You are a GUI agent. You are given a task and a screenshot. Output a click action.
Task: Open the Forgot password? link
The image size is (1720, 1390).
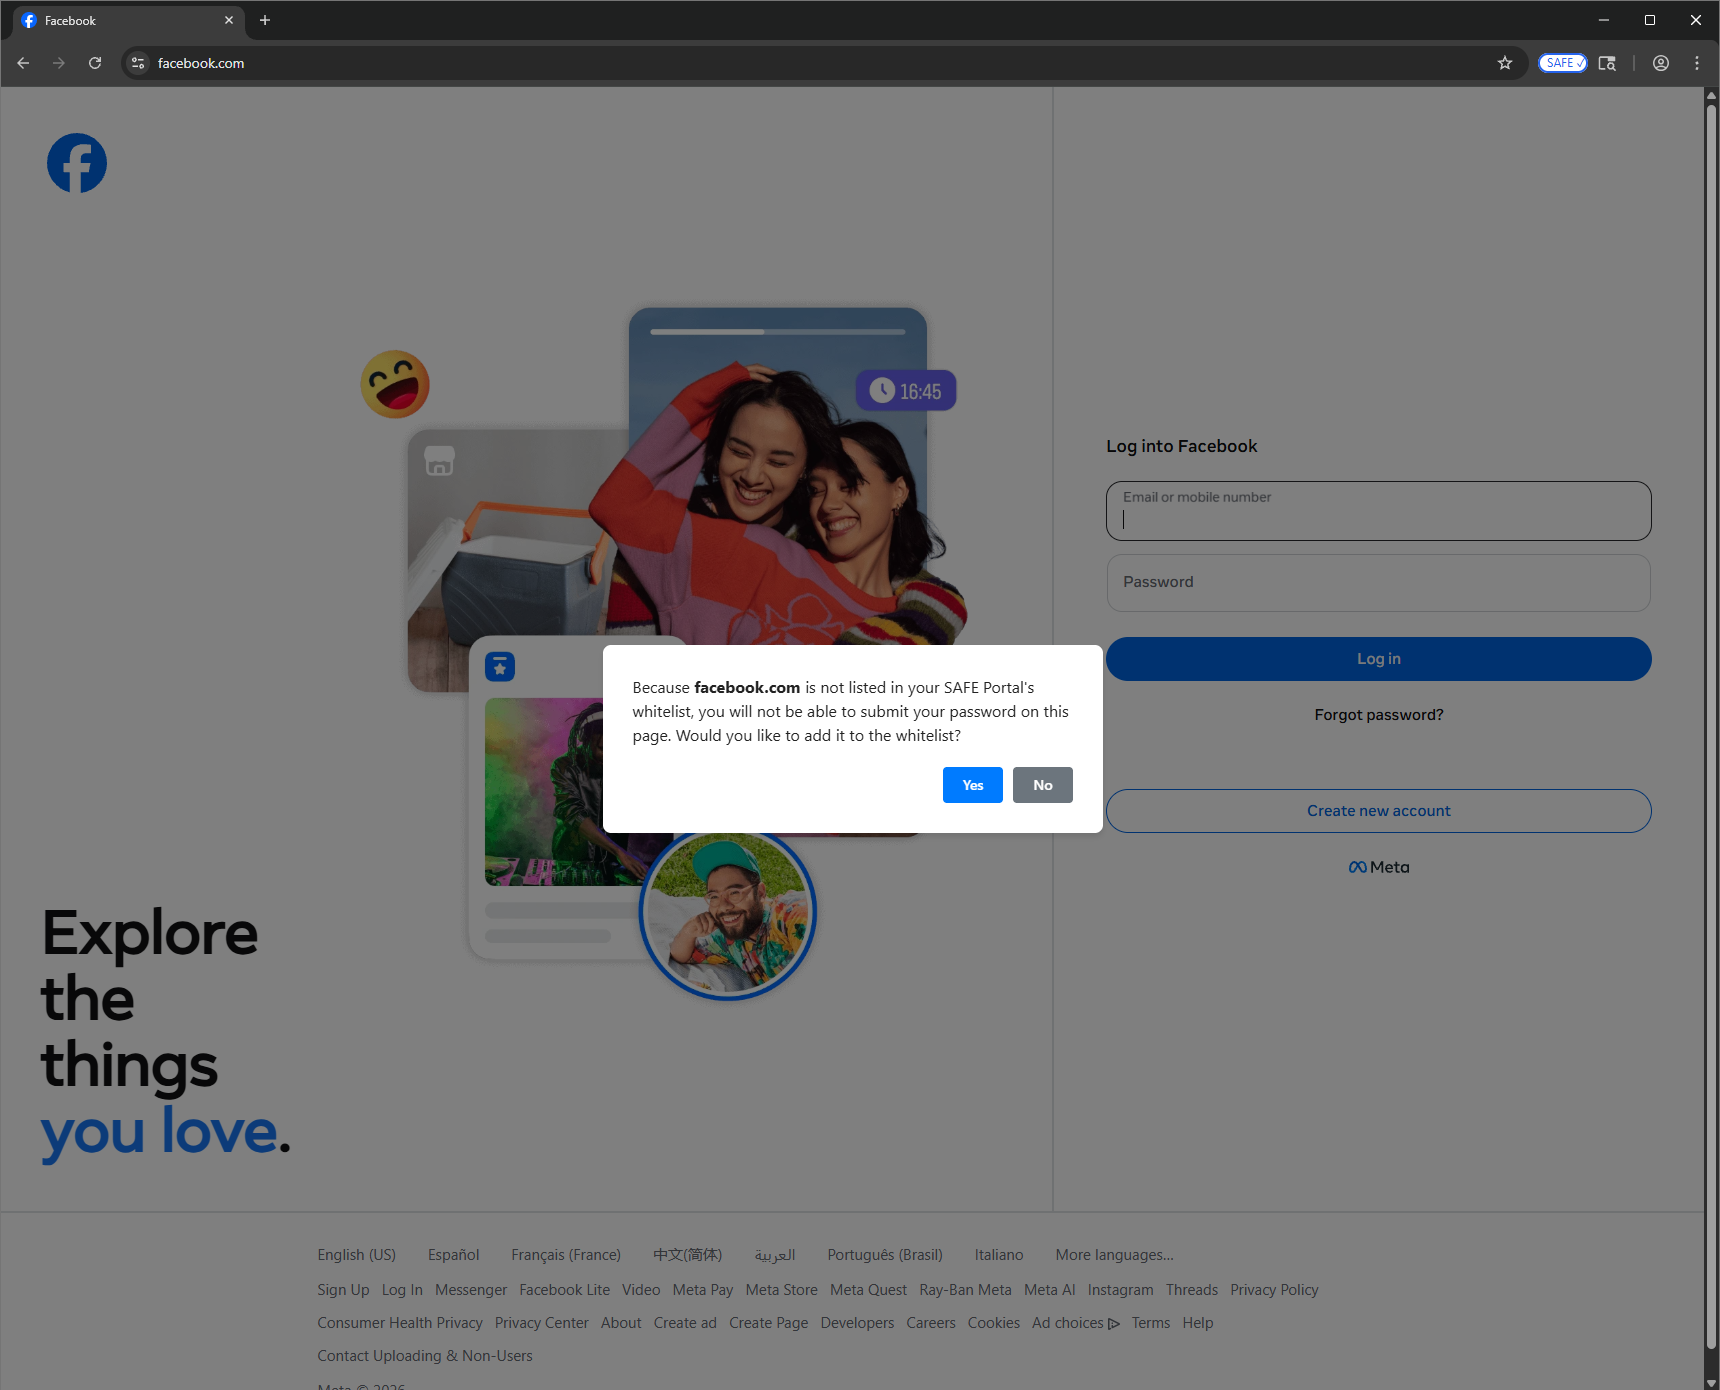click(1378, 715)
